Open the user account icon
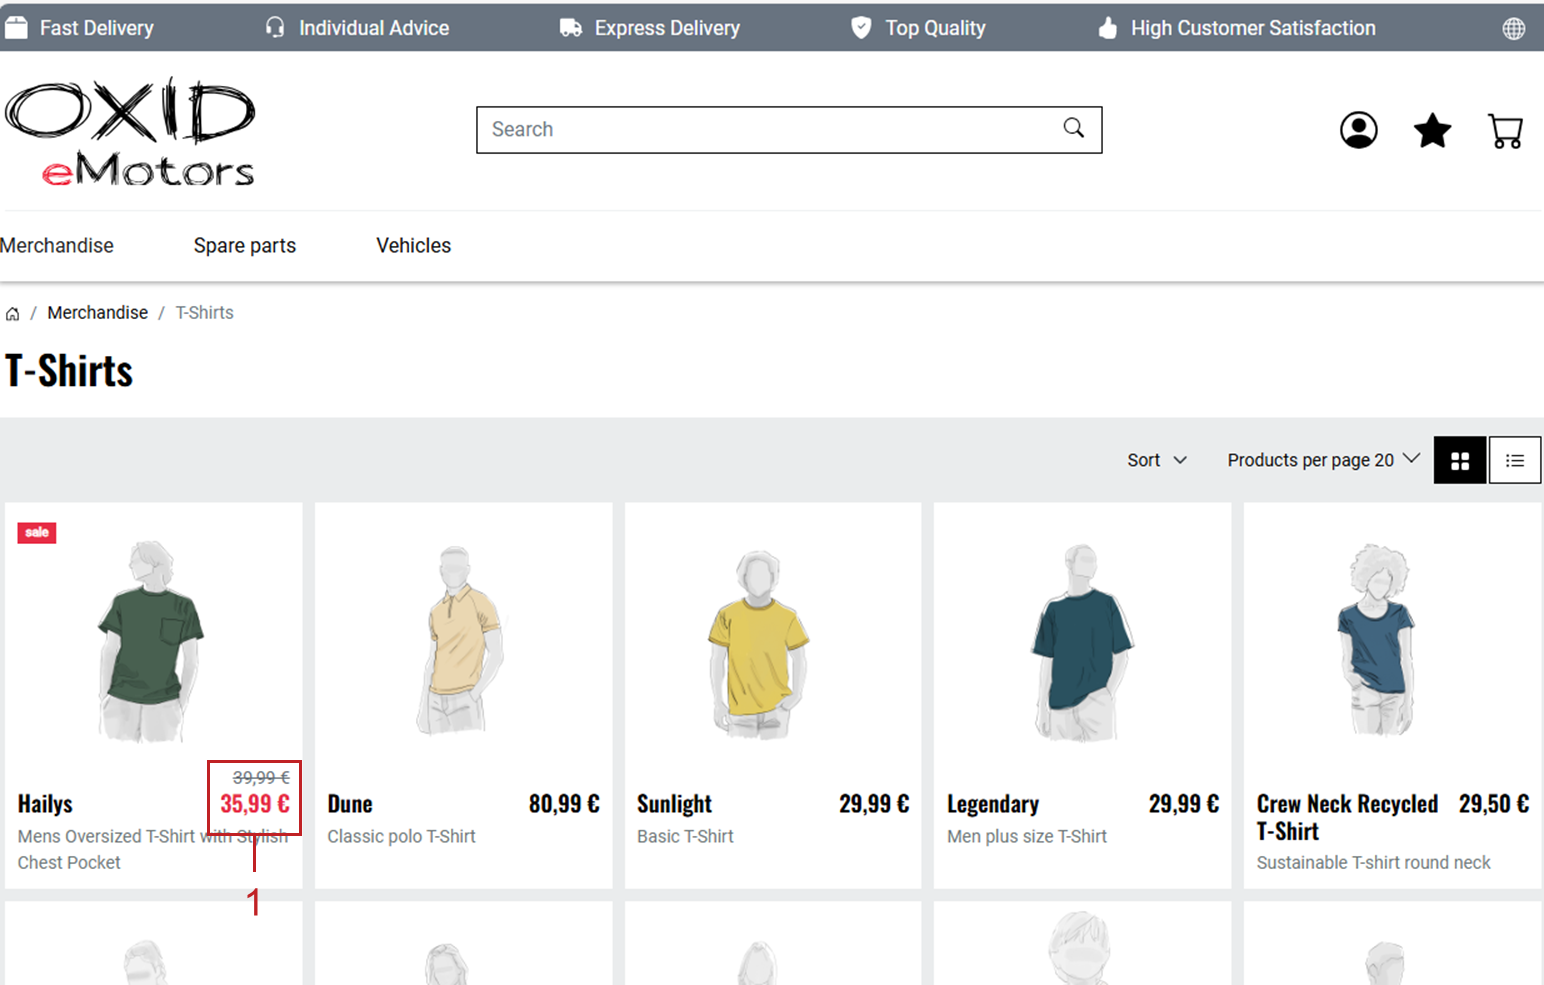Image resolution: width=1544 pixels, height=985 pixels. (x=1358, y=130)
